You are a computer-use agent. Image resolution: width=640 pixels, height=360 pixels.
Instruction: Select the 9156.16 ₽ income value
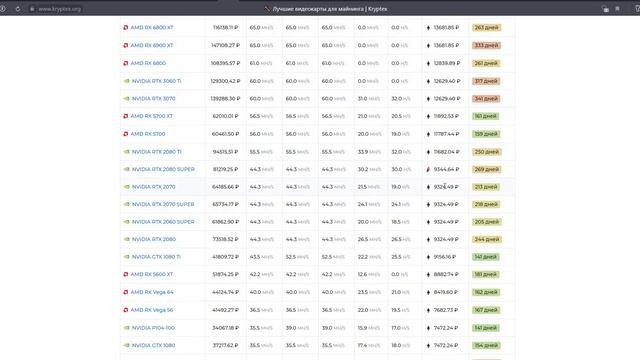tap(444, 257)
